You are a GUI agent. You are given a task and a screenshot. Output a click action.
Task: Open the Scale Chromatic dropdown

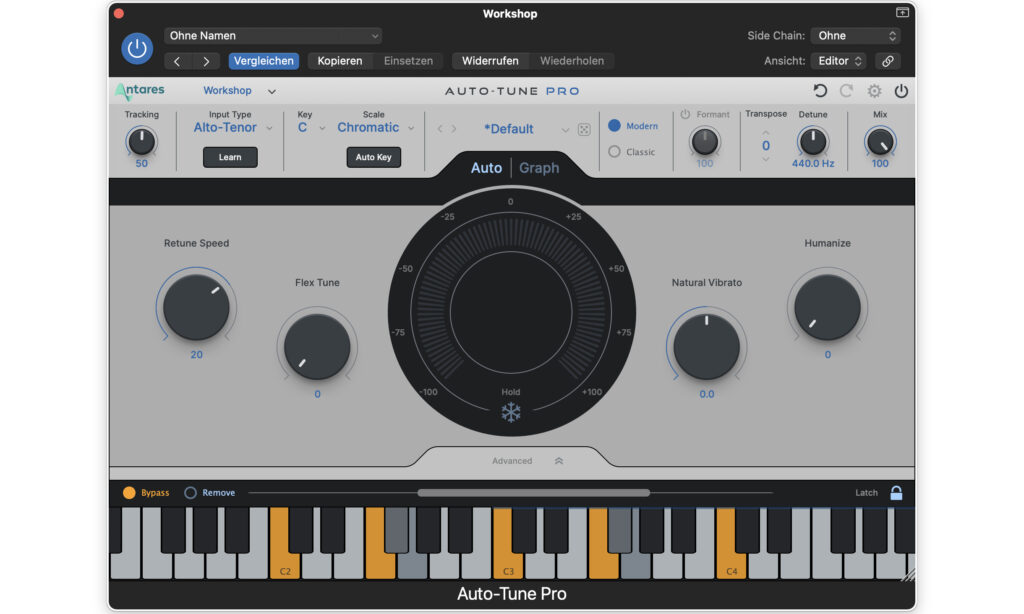tap(376, 128)
